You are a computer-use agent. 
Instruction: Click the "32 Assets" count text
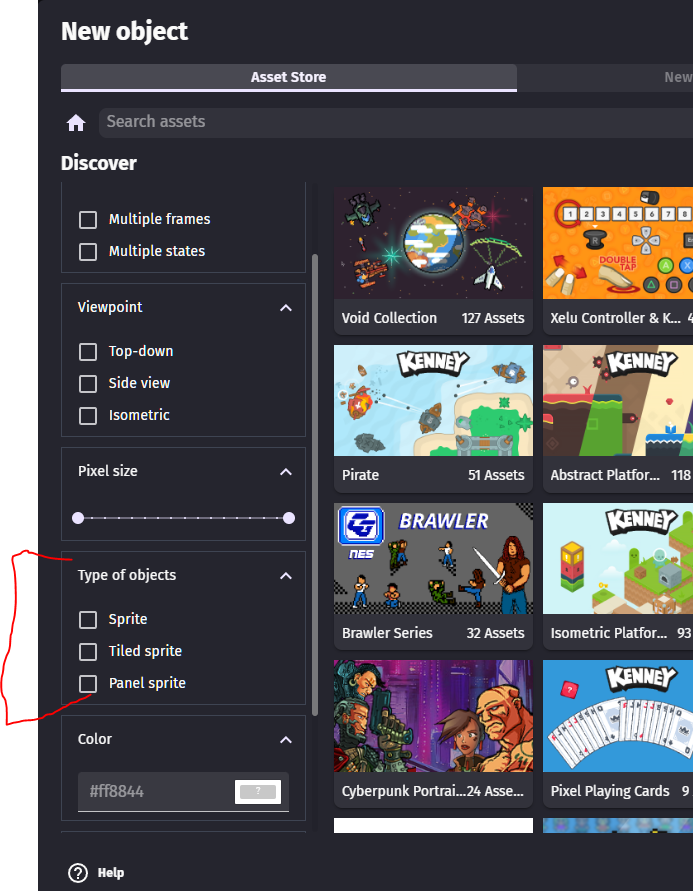click(495, 633)
